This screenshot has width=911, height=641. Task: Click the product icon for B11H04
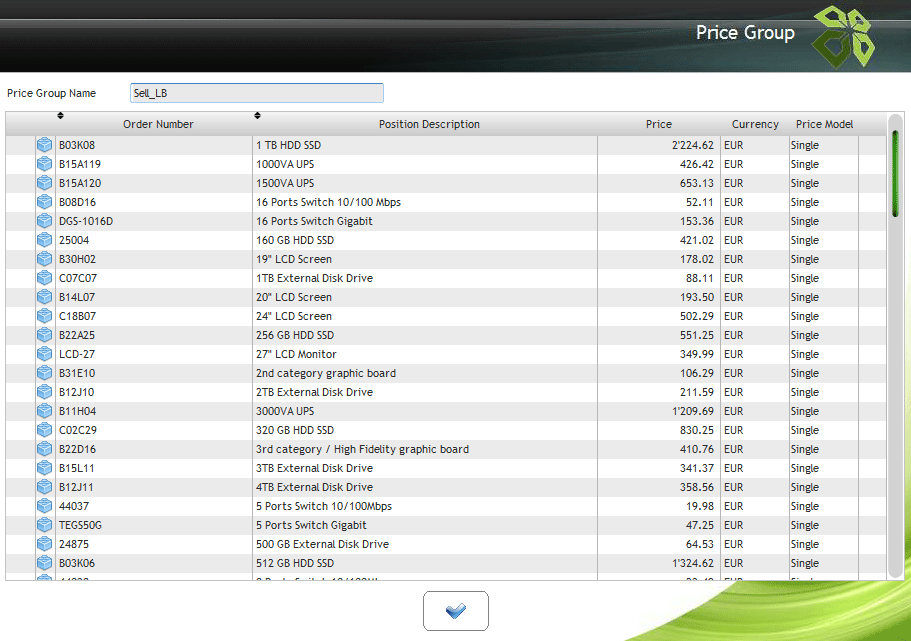tap(44, 411)
